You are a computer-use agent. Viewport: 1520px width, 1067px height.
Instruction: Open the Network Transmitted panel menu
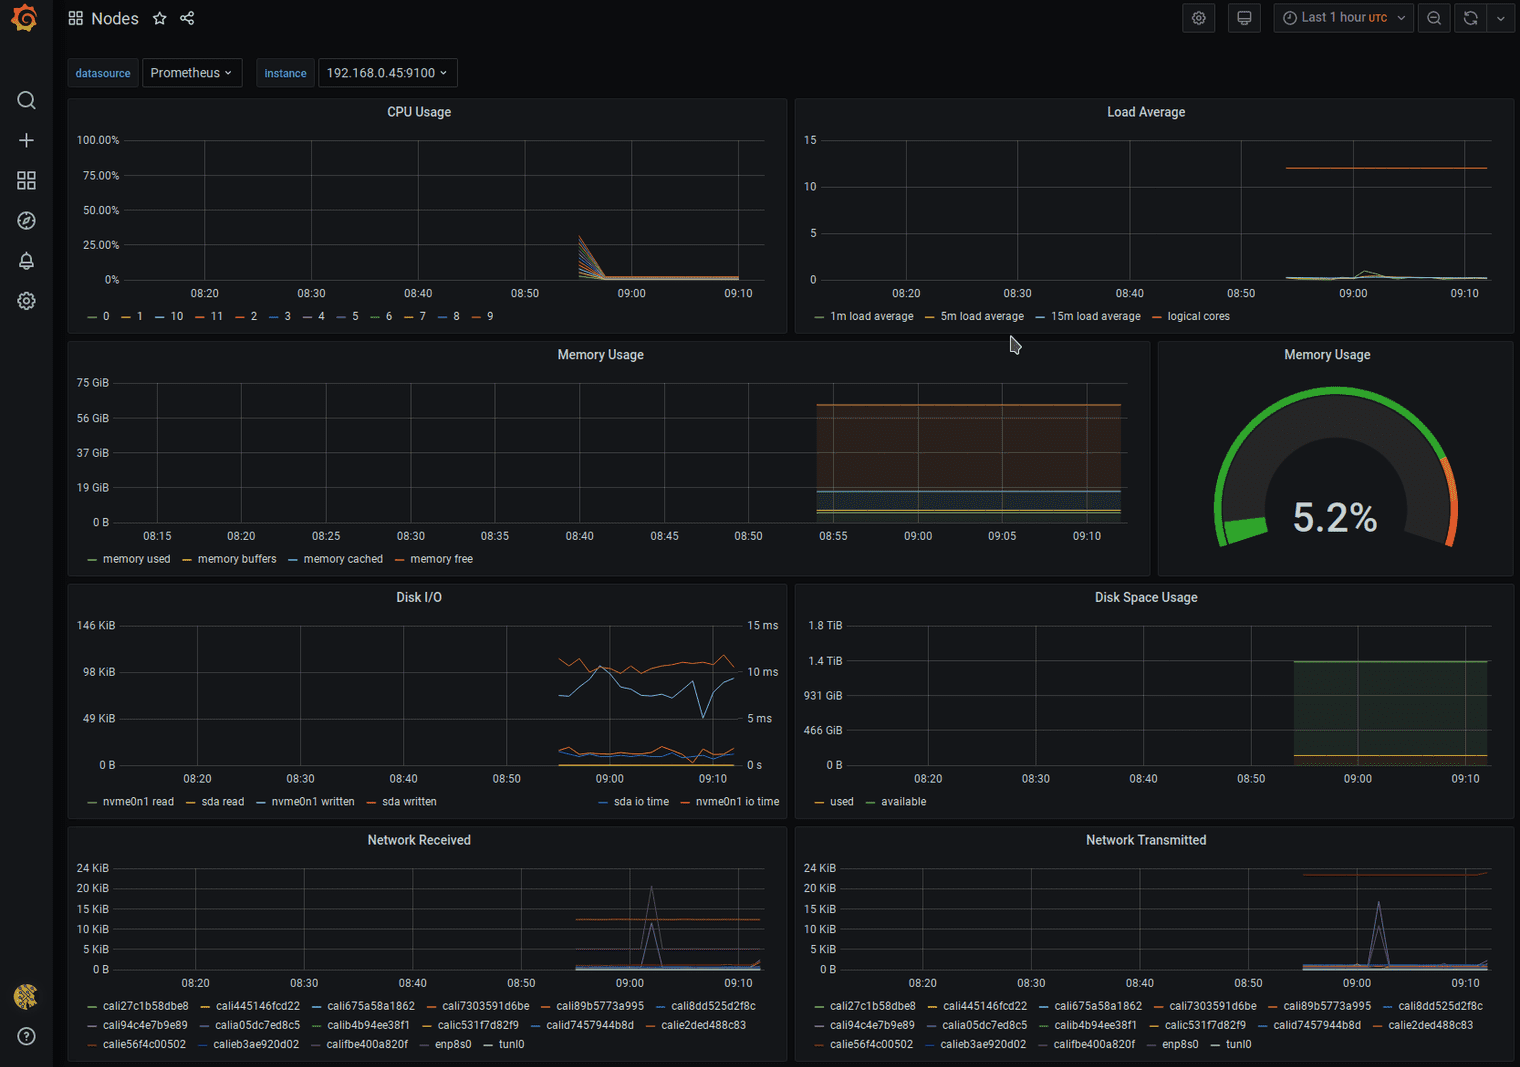click(x=1146, y=840)
